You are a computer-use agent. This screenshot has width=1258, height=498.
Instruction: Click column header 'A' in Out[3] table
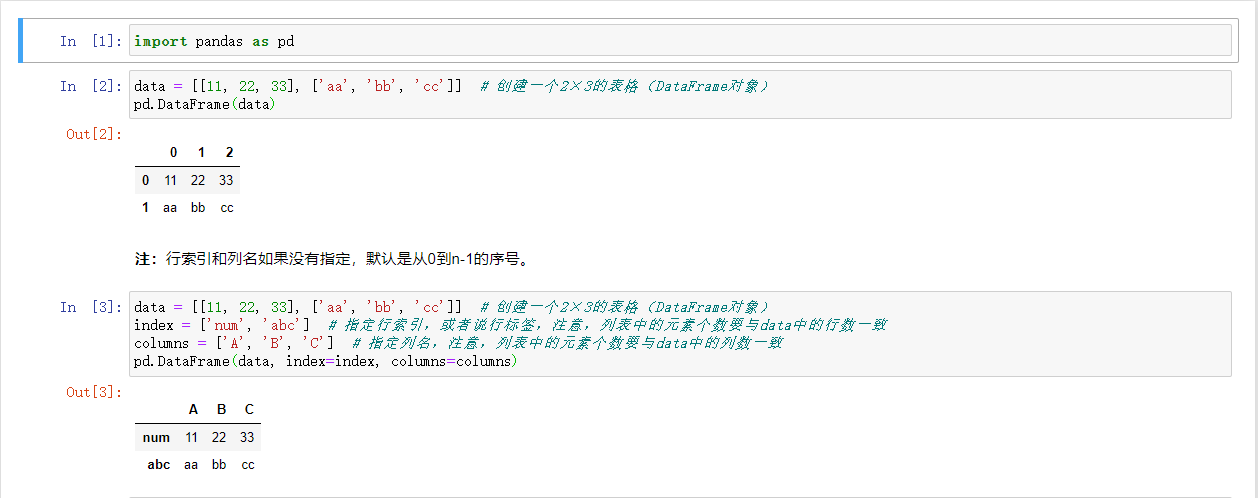(193, 409)
